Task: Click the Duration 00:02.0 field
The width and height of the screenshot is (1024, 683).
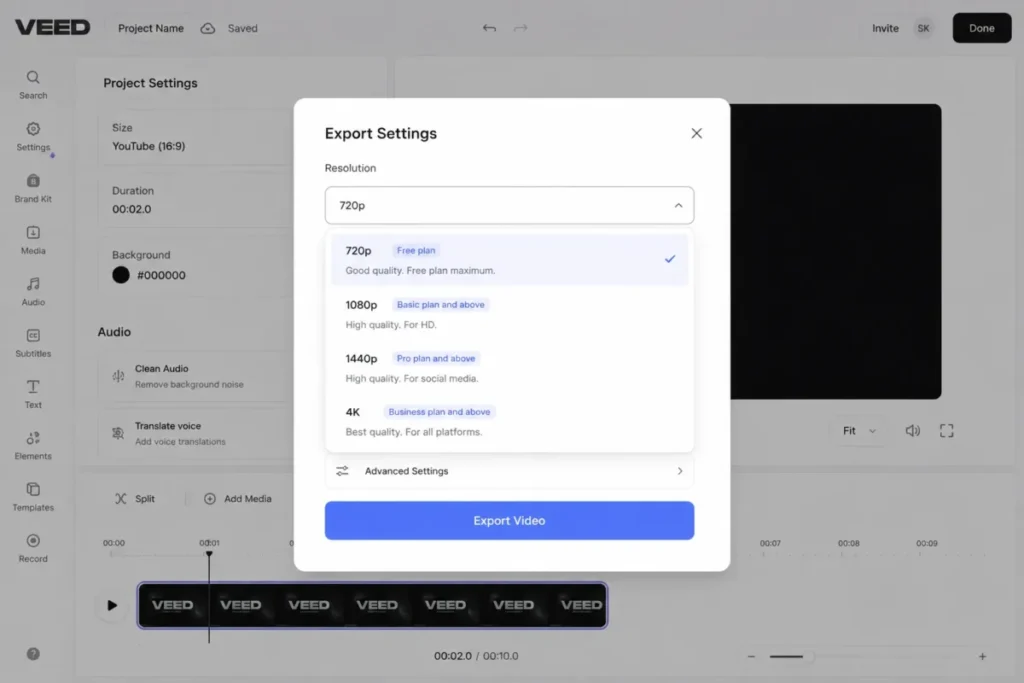Action: [x=196, y=200]
